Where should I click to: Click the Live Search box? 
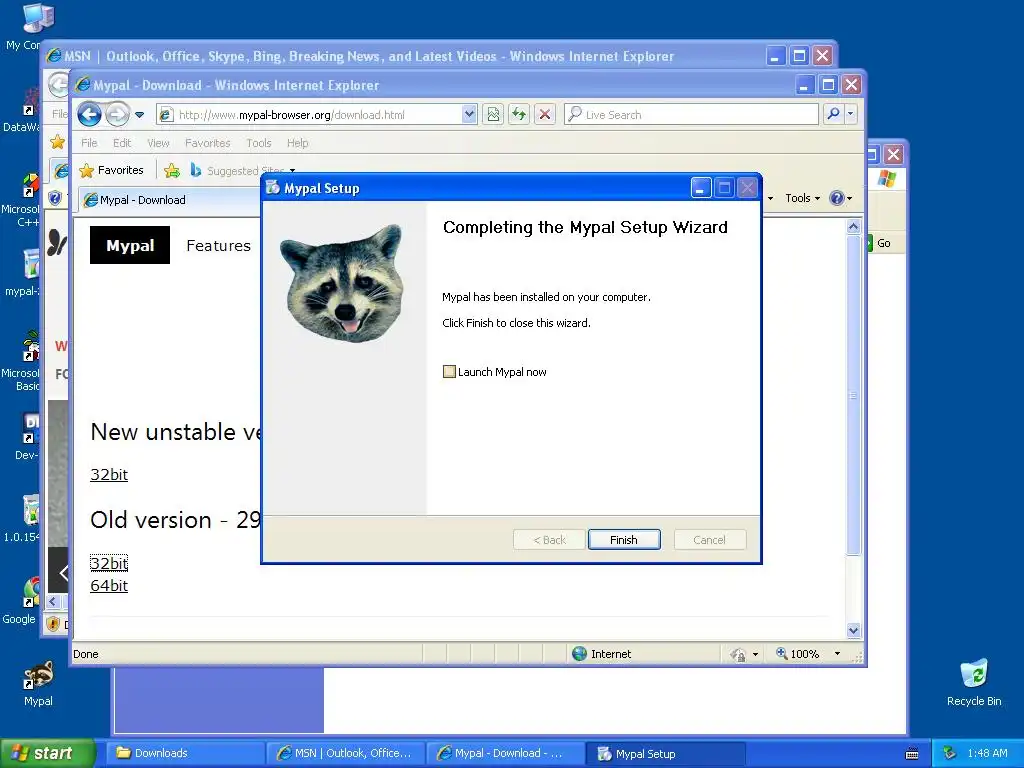click(691, 114)
